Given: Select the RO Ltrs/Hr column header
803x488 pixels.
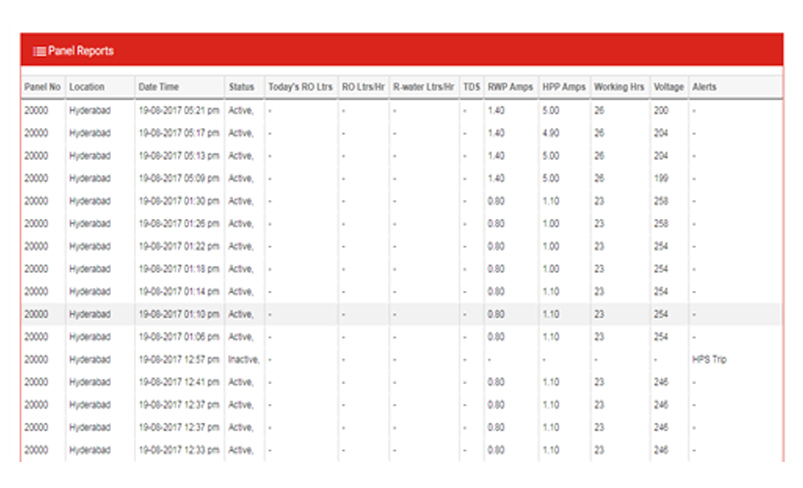Looking at the screenshot, I should (x=362, y=87).
